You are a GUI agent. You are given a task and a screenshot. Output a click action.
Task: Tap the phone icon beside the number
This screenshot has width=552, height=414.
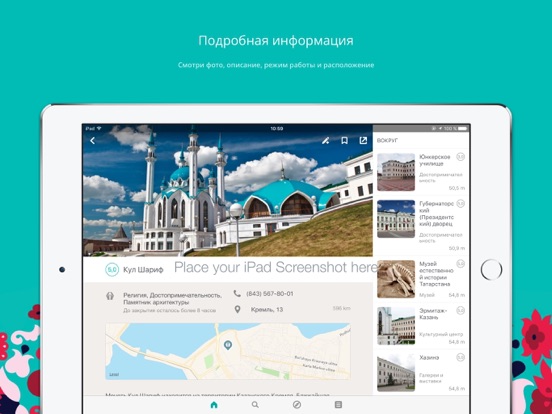coord(237,294)
